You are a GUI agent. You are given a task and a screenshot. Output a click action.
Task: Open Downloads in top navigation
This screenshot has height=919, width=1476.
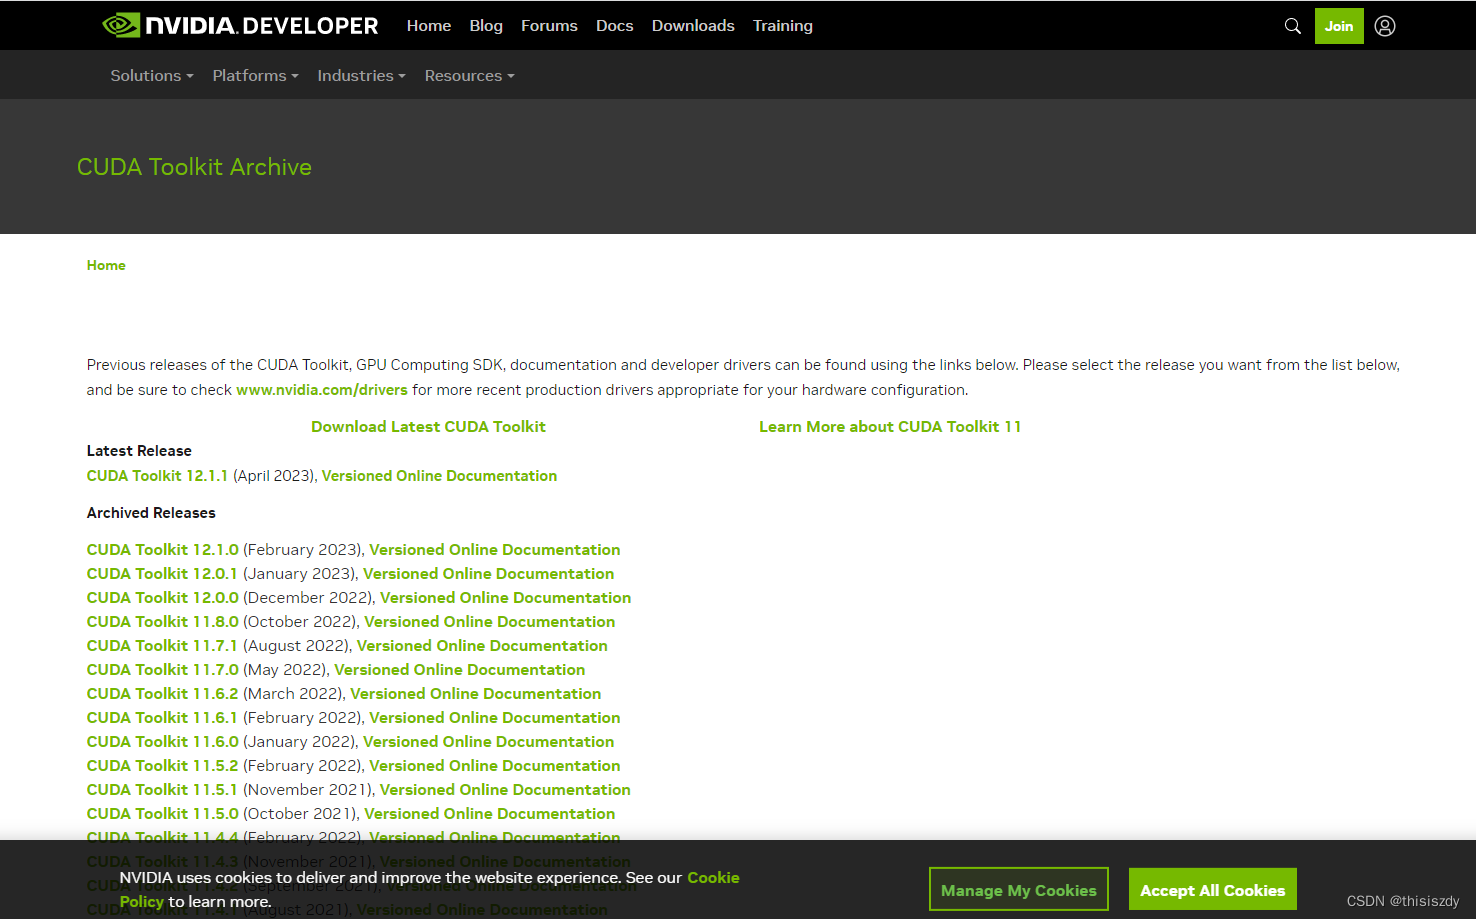(693, 26)
